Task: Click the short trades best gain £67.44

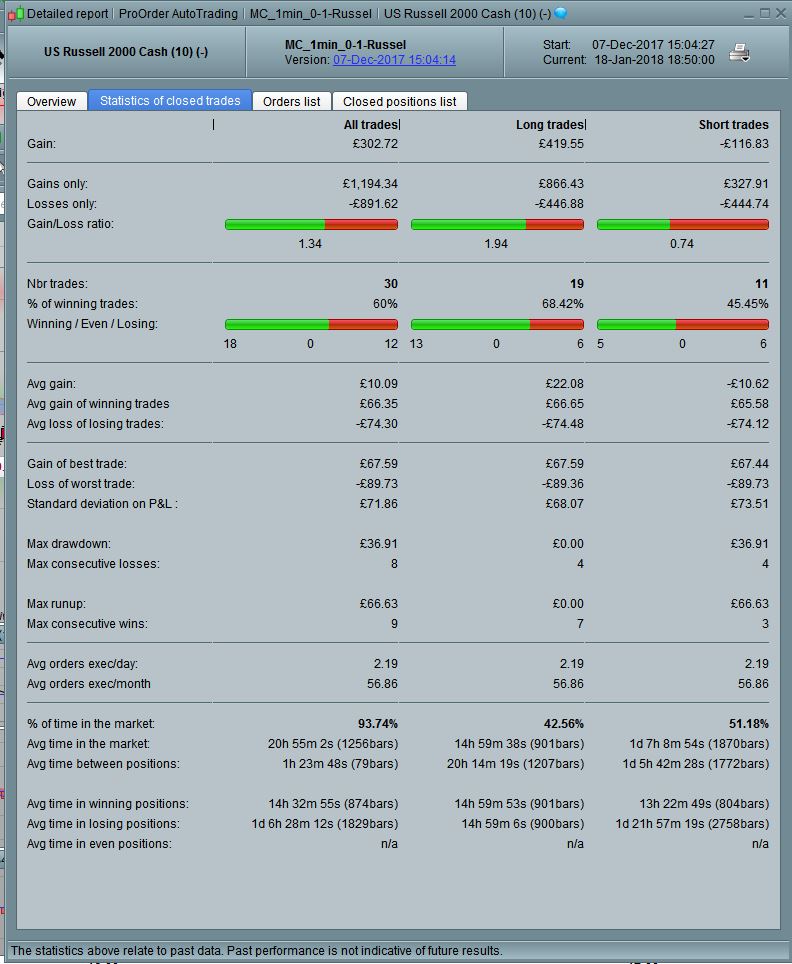Action: click(750, 464)
